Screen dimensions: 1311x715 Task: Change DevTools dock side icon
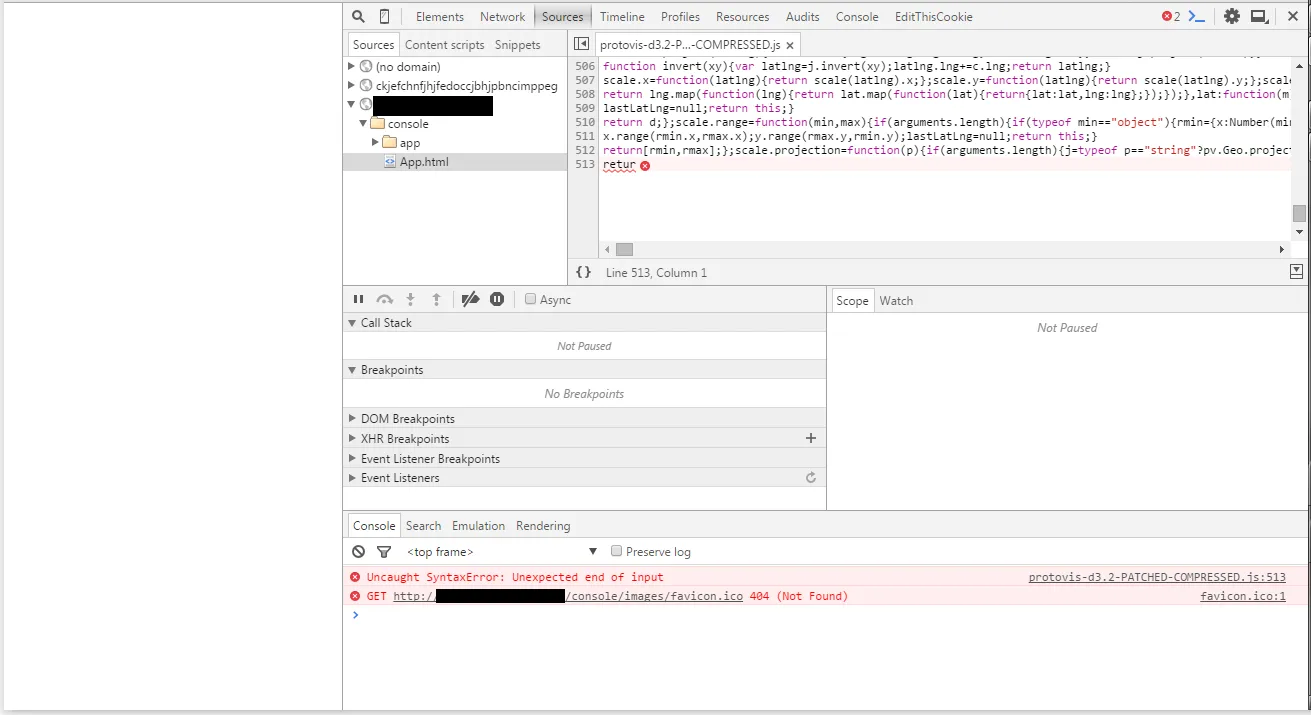click(1260, 16)
